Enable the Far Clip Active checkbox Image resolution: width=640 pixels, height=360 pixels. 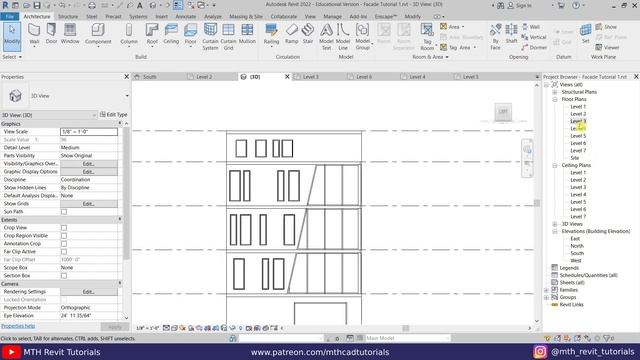(64, 251)
